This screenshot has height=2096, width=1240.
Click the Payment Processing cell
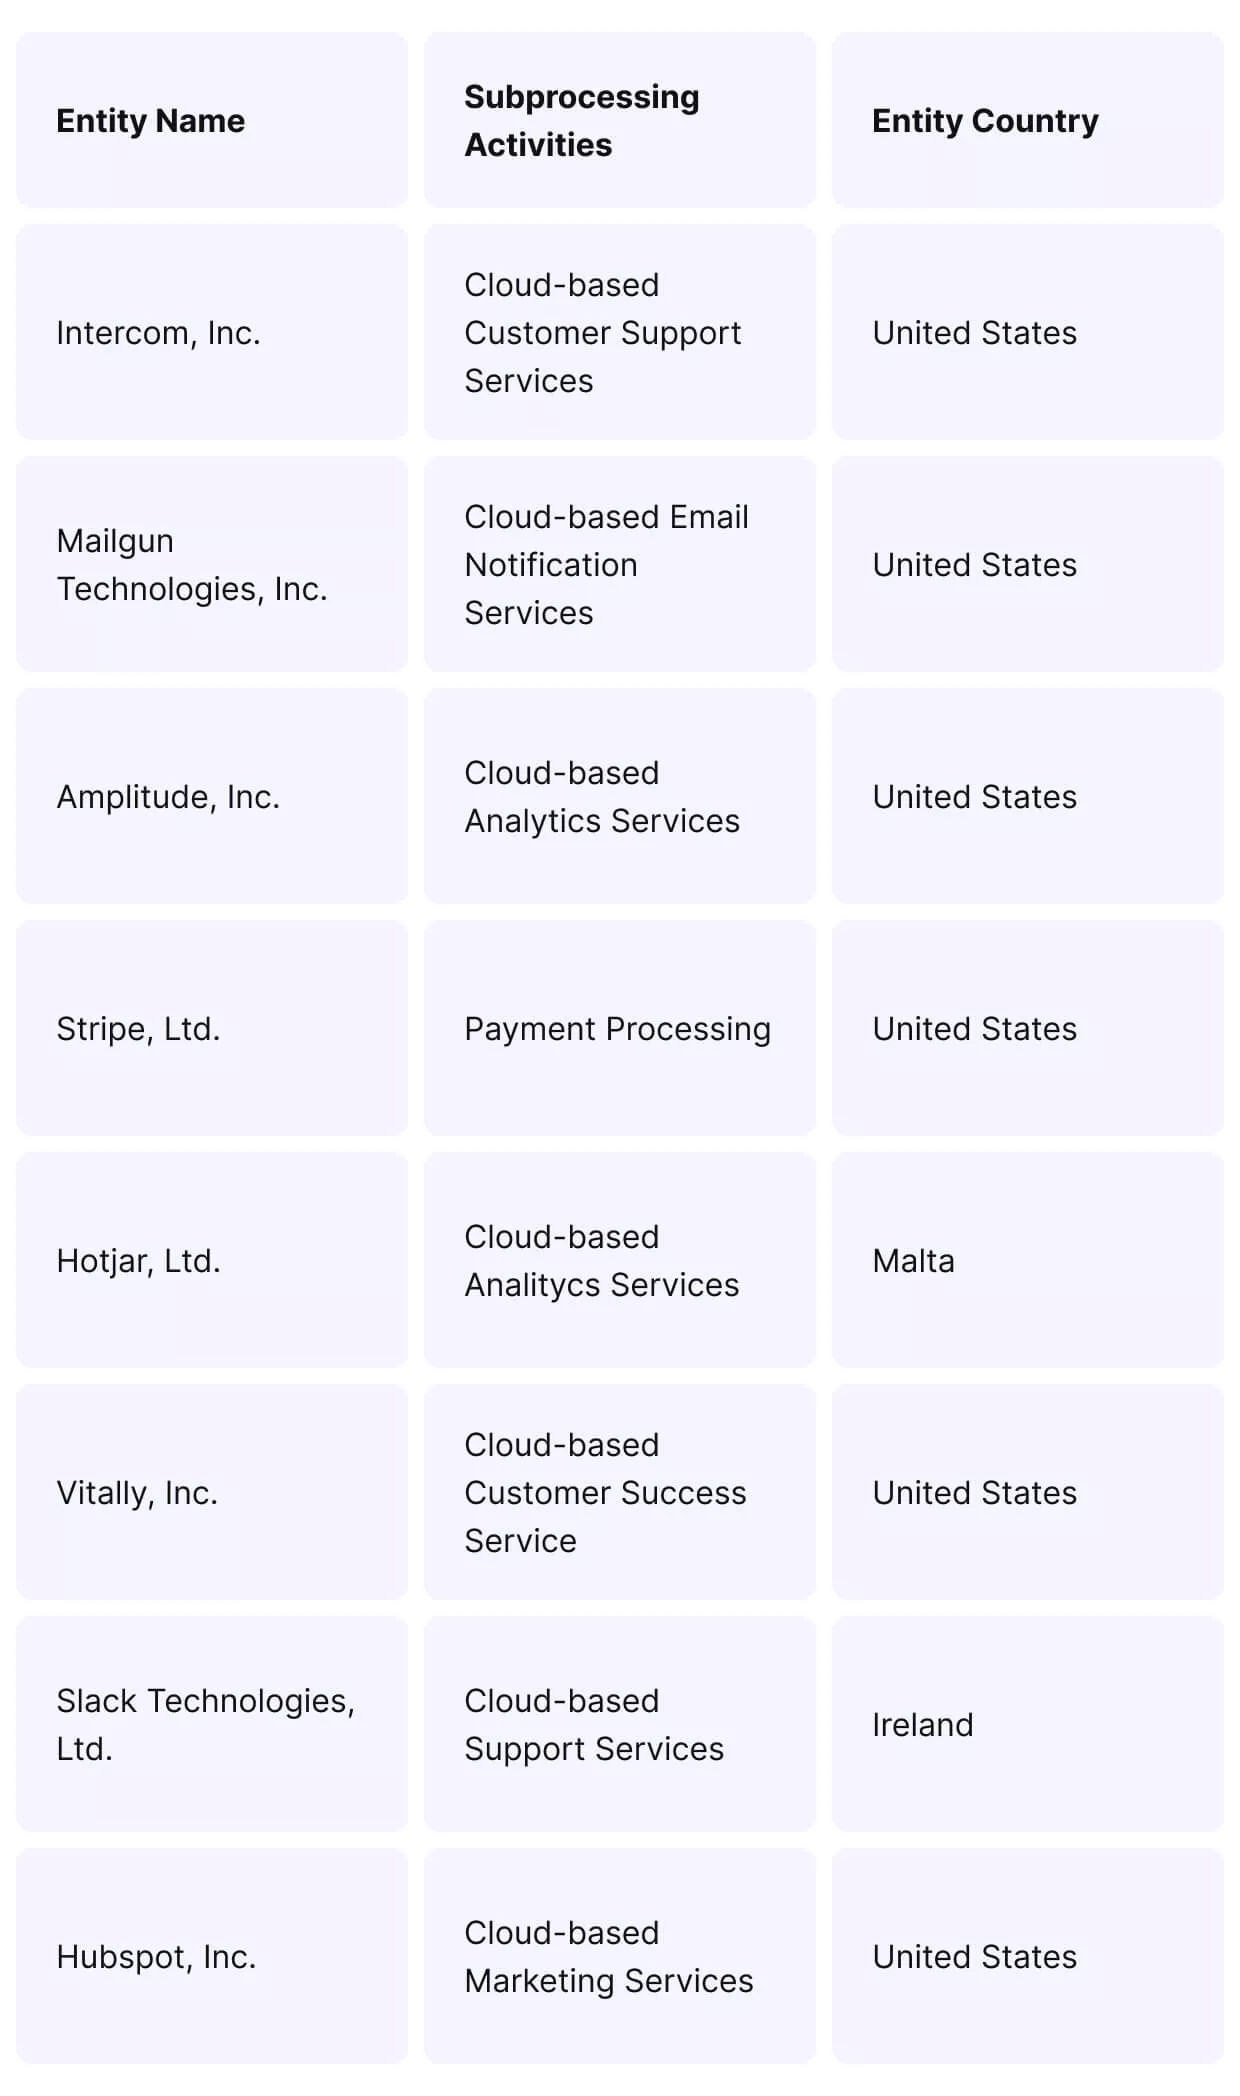(620, 1028)
